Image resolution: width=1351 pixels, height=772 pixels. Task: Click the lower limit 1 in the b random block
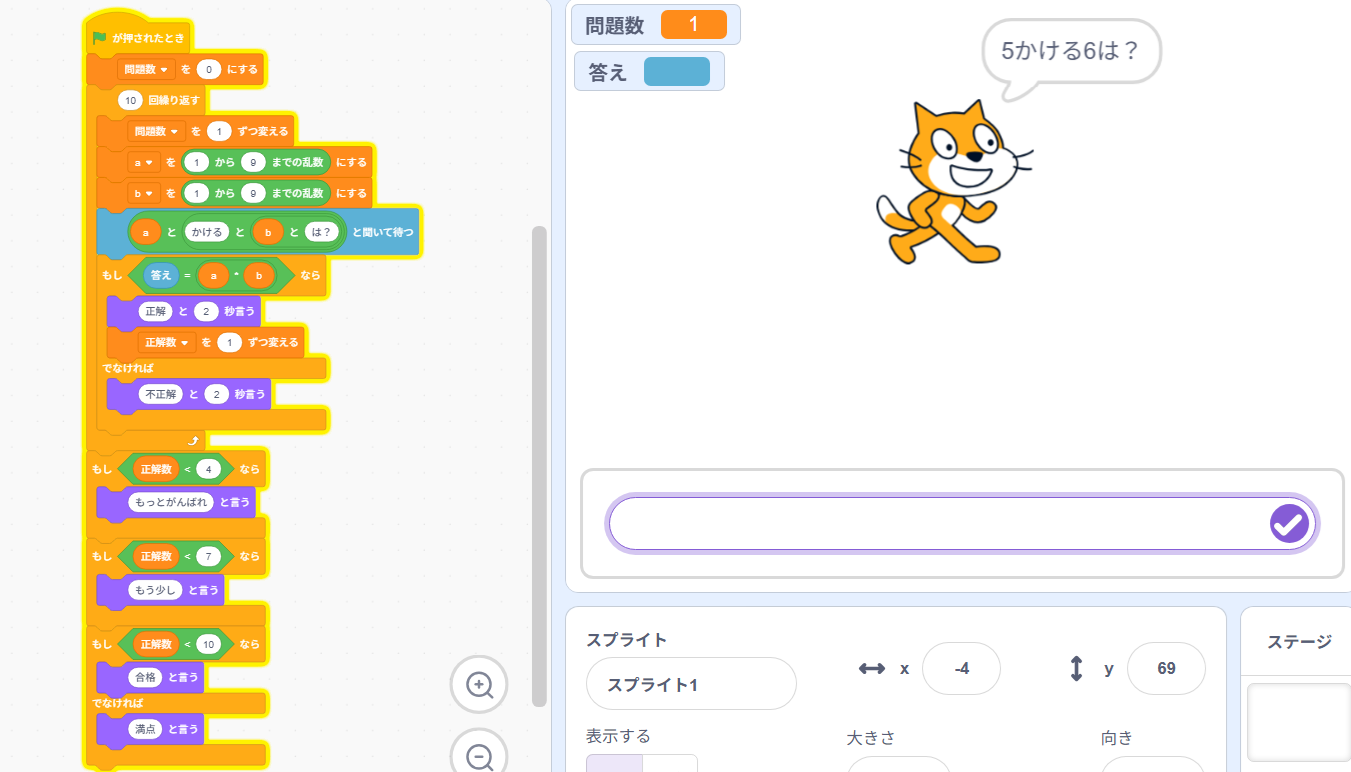tap(197, 193)
